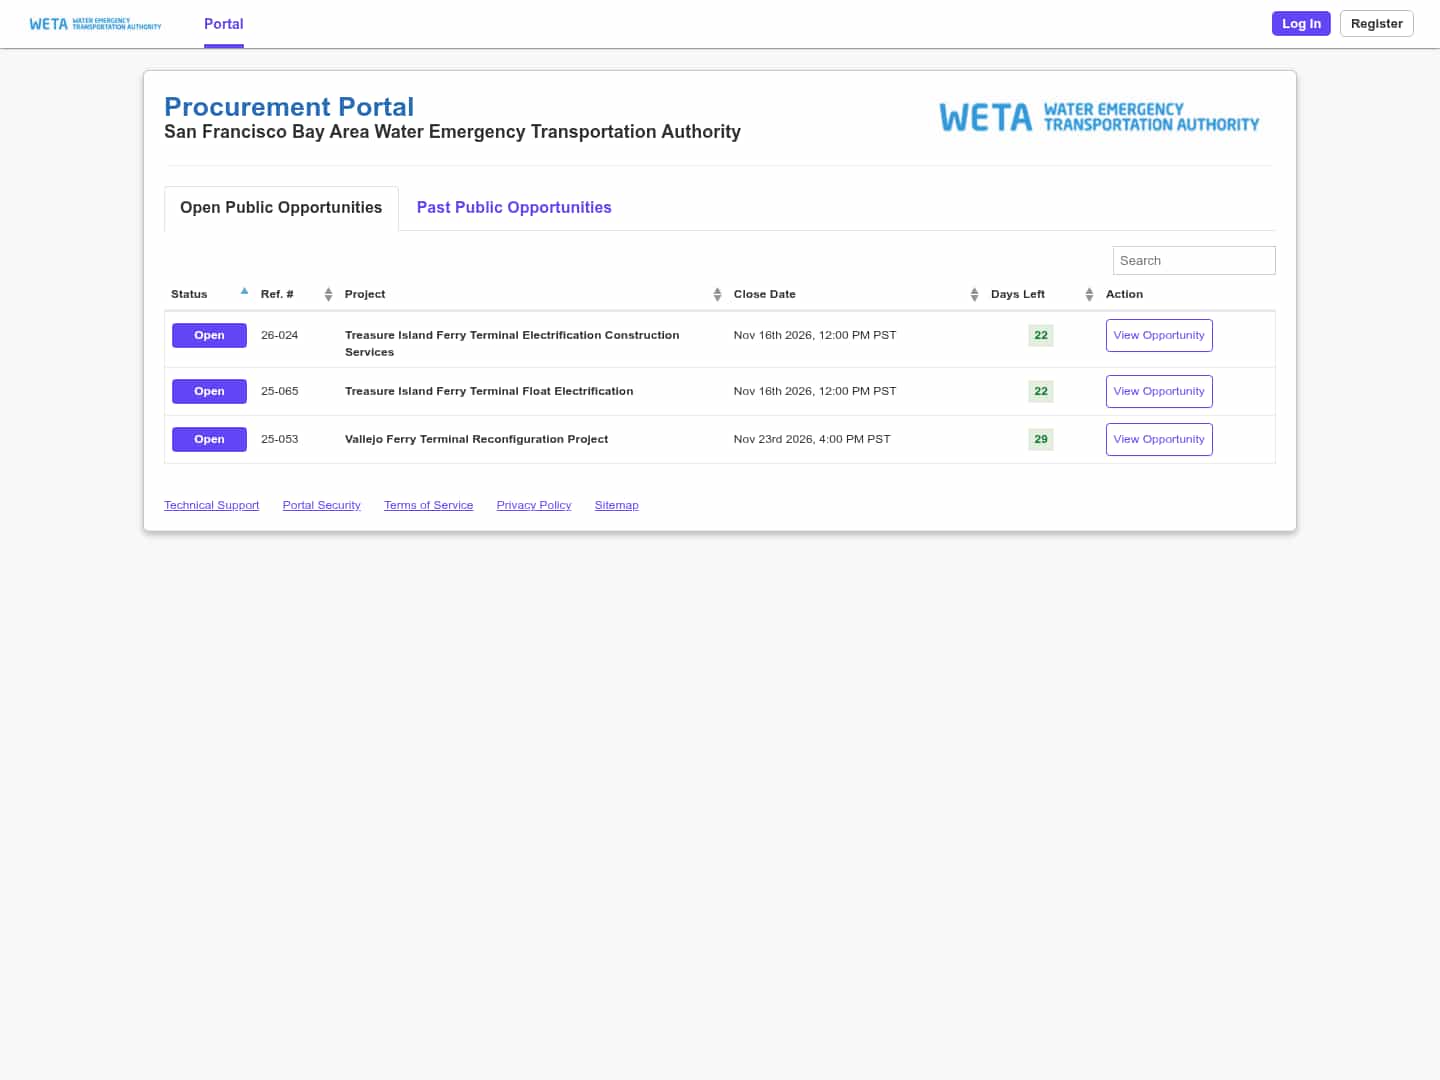This screenshot has width=1440, height=1080.
Task: Open the Terms of Service link
Action: click(x=429, y=505)
